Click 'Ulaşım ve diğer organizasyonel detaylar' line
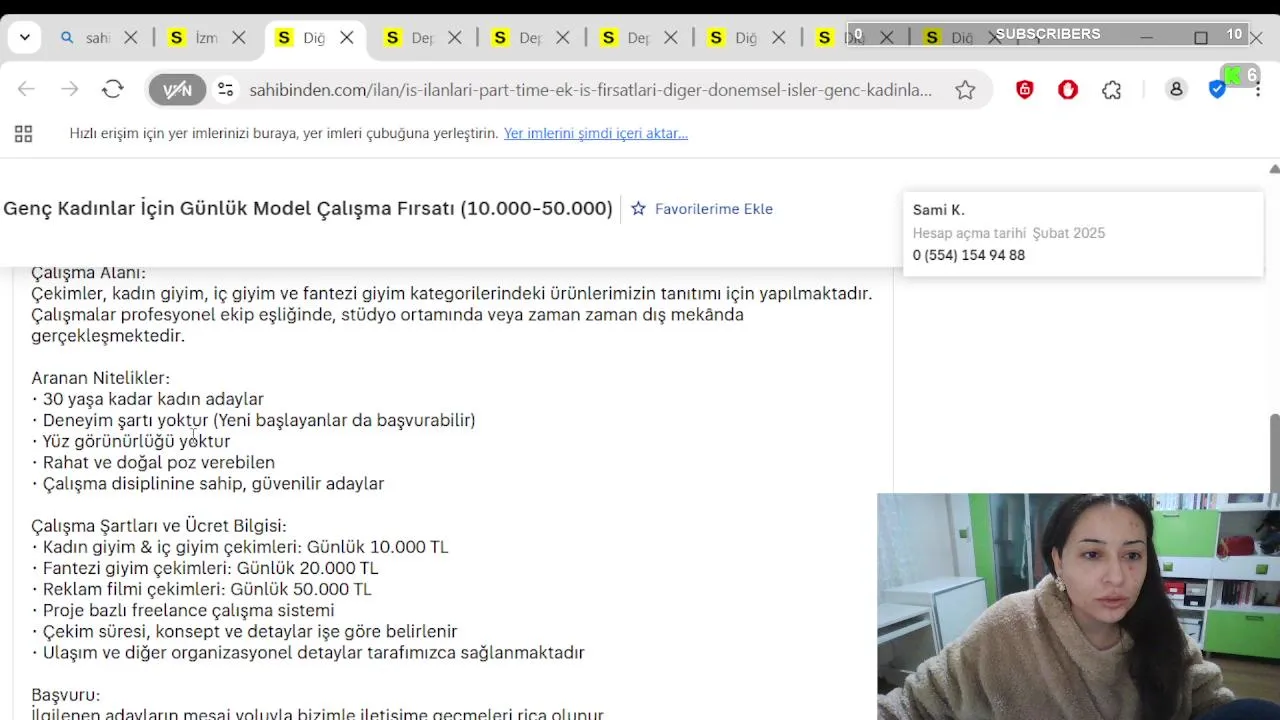The width and height of the screenshot is (1280, 720). click(308, 652)
